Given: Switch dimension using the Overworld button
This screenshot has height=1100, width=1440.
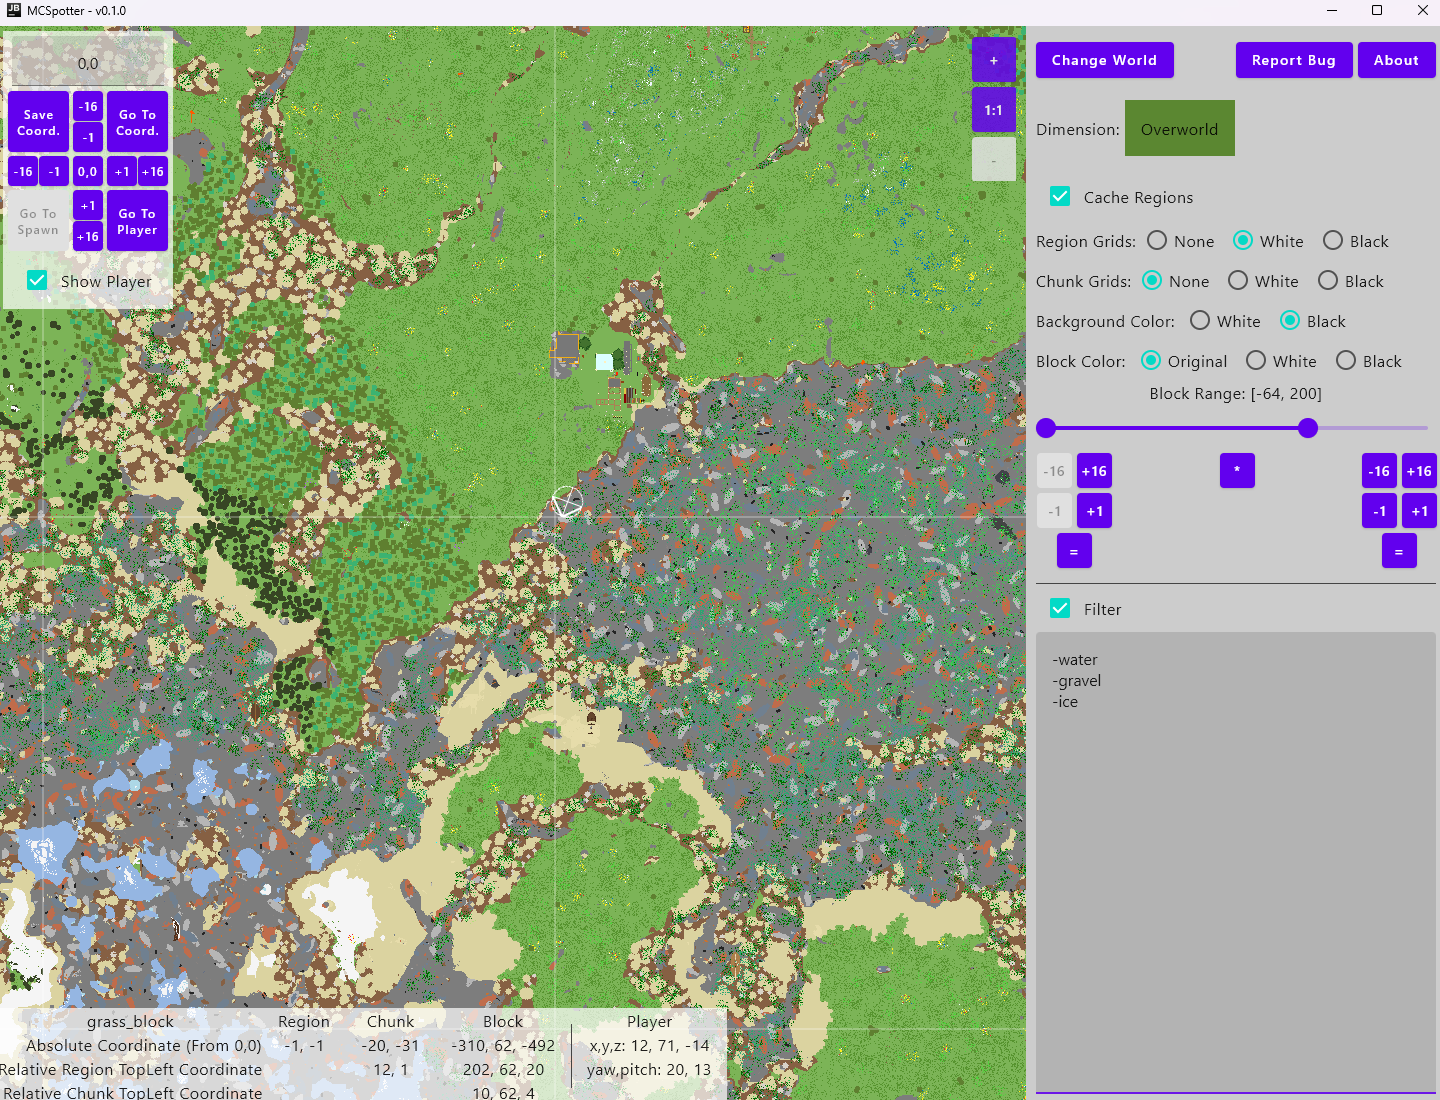Looking at the screenshot, I should click(1179, 128).
